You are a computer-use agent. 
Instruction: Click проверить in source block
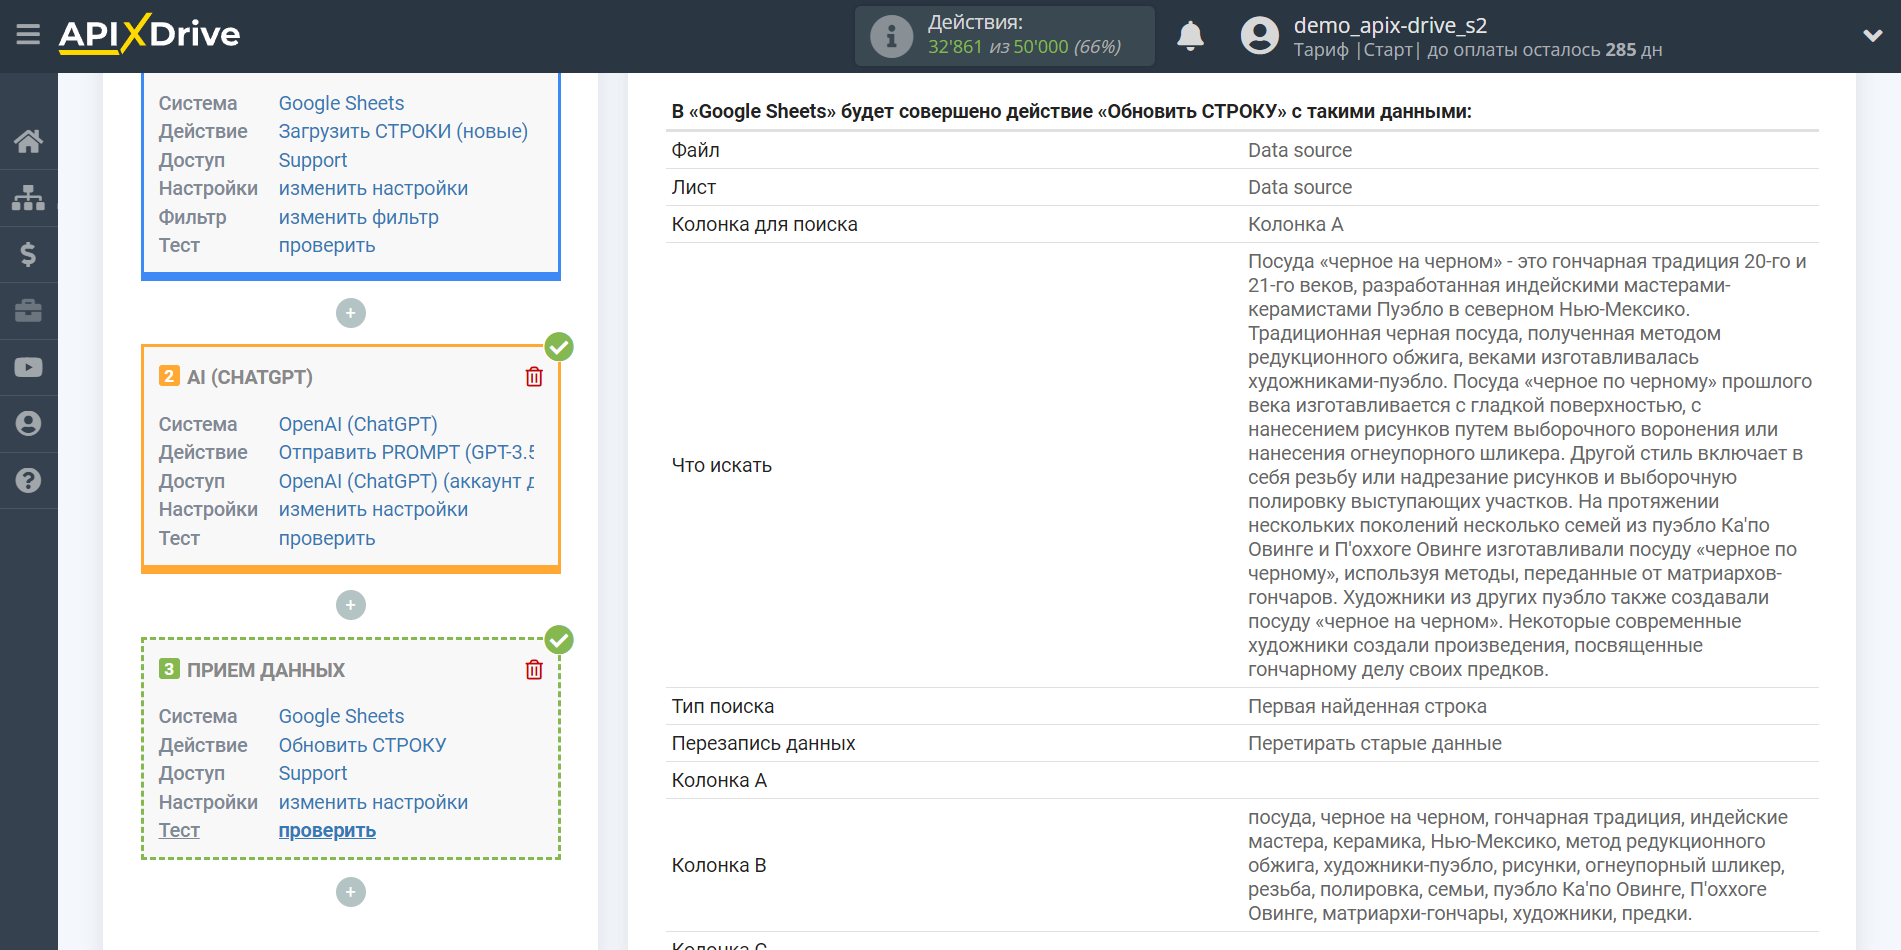327,245
